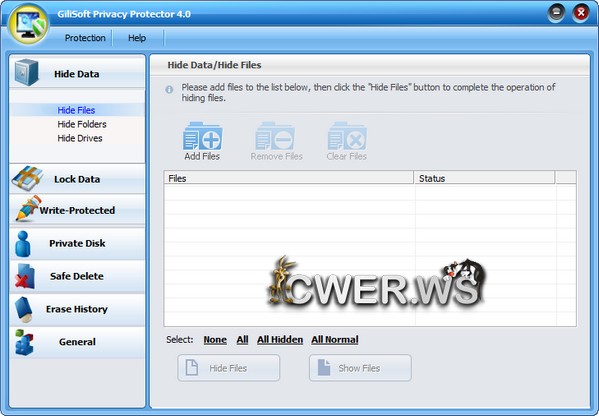The image size is (599, 416).
Task: Click the document icon in Hide Files button
Action: point(192,367)
